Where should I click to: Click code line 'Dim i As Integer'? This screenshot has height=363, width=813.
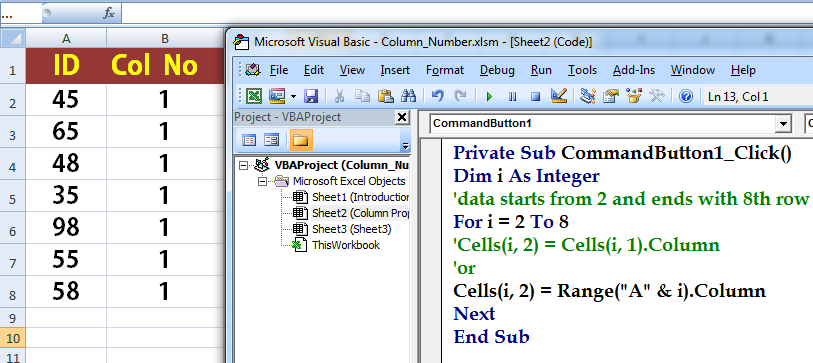[526, 176]
